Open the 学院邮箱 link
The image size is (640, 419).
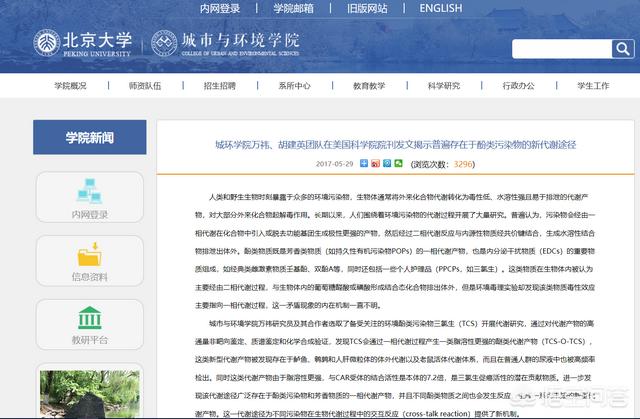[293, 8]
